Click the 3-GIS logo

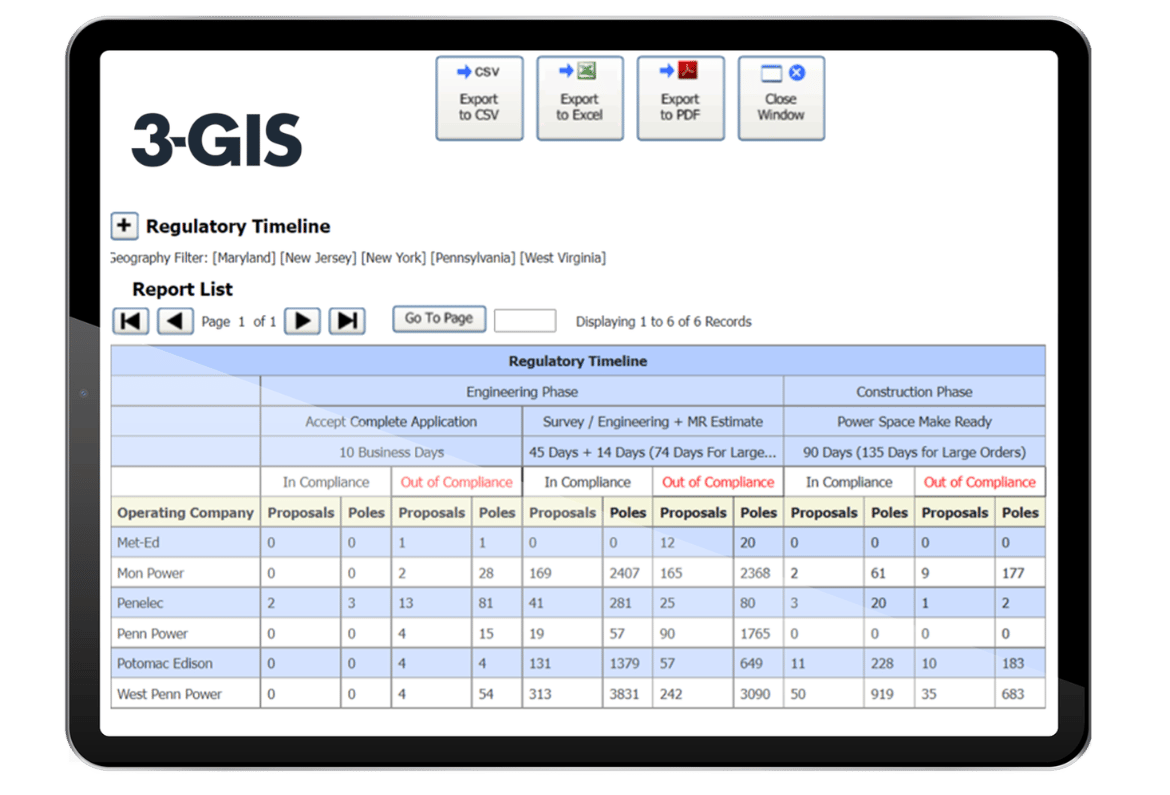[x=216, y=140]
